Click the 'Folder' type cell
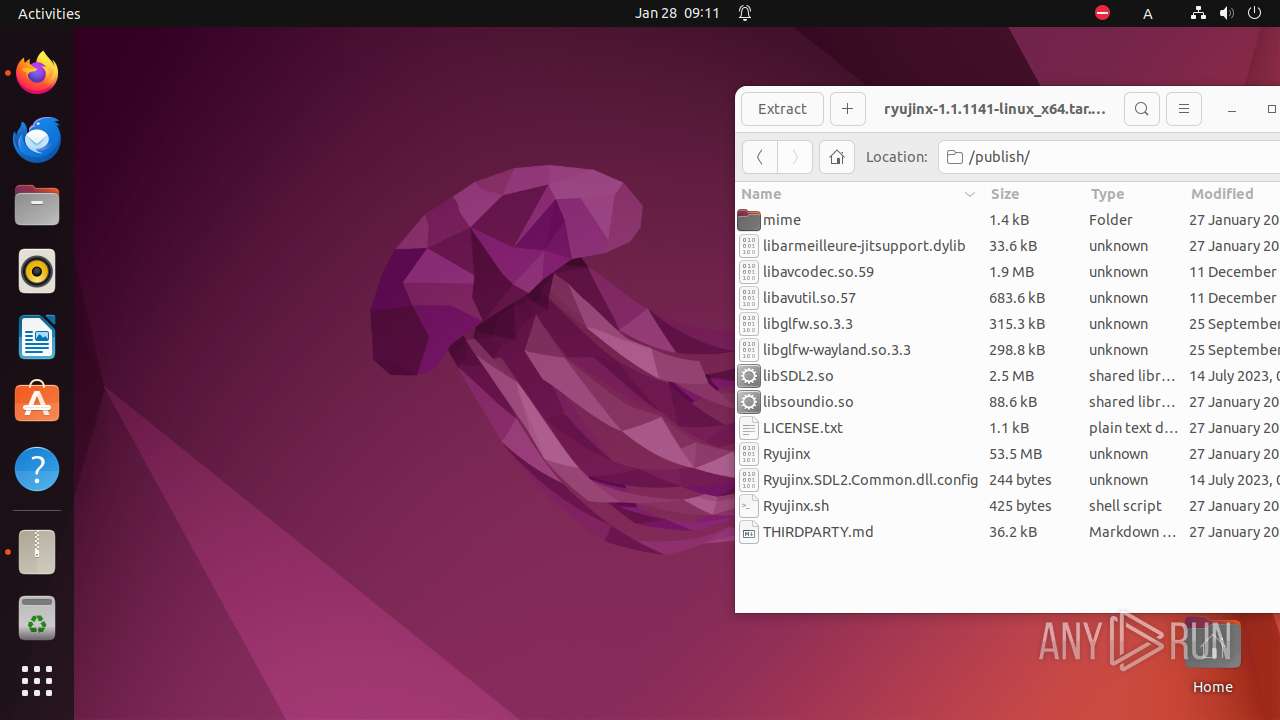Viewport: 1280px width, 720px height. [1110, 220]
